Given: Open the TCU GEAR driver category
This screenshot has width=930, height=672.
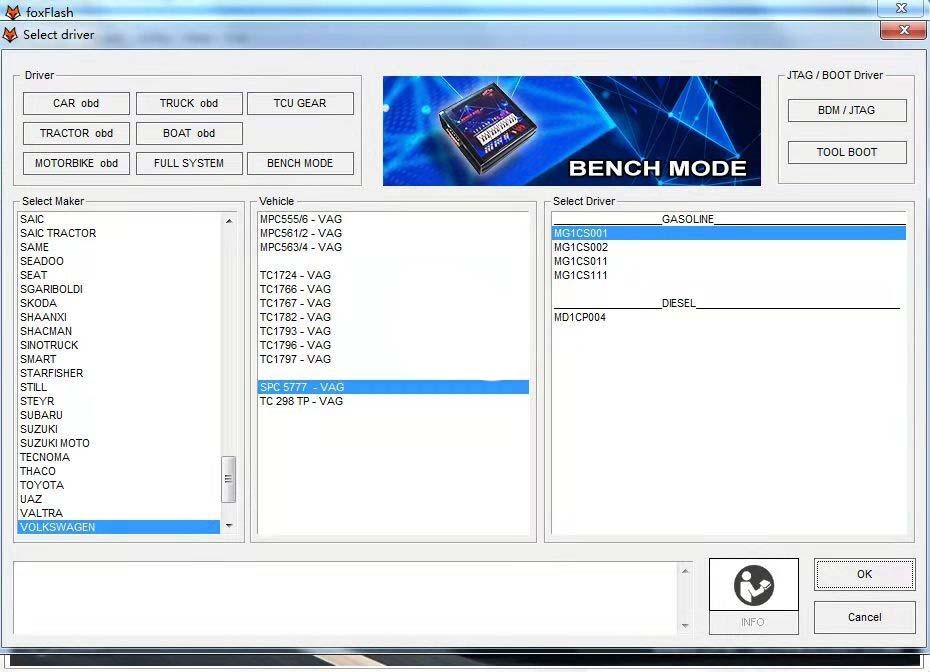Looking at the screenshot, I should click(x=300, y=103).
